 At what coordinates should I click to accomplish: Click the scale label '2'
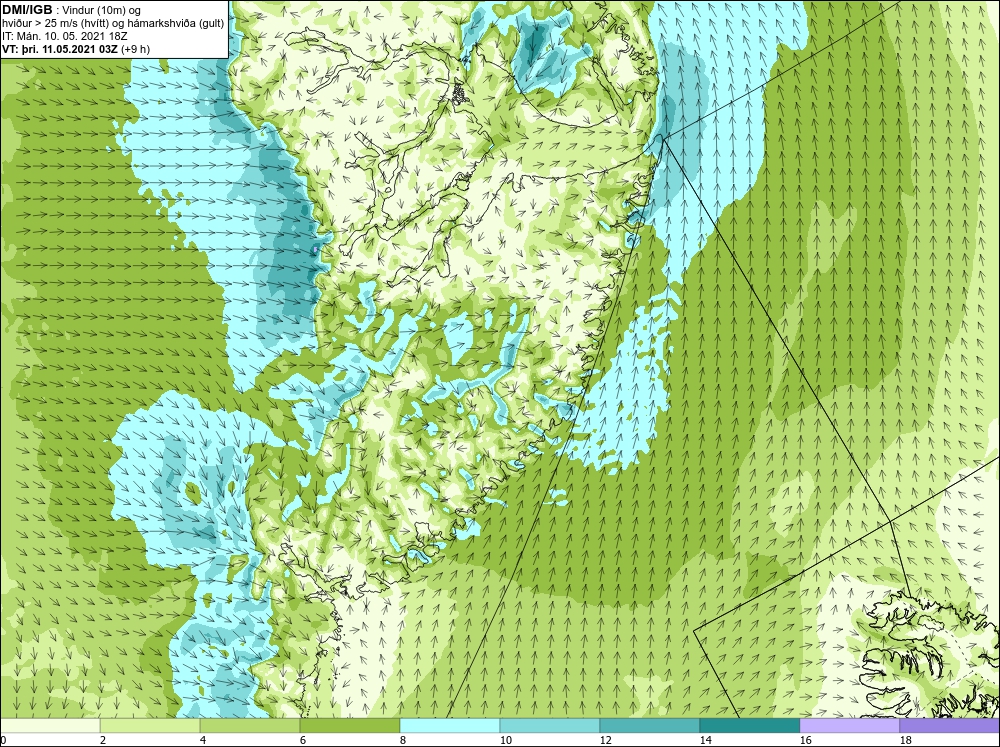103,740
